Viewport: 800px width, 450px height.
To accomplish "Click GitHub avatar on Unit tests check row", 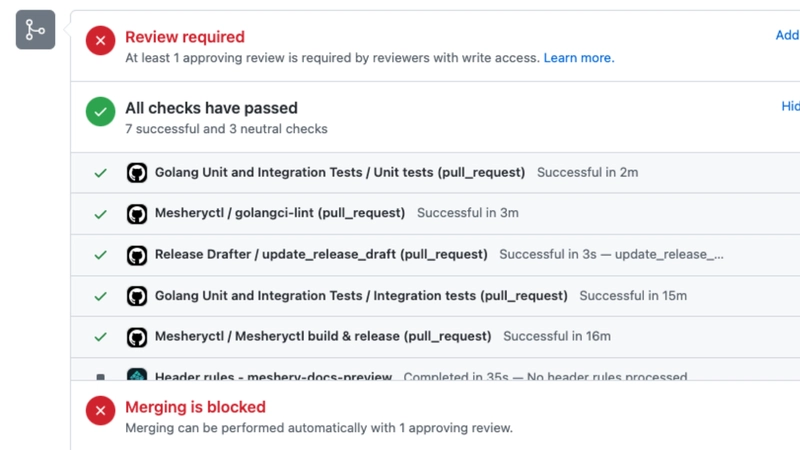I will click(x=137, y=172).
